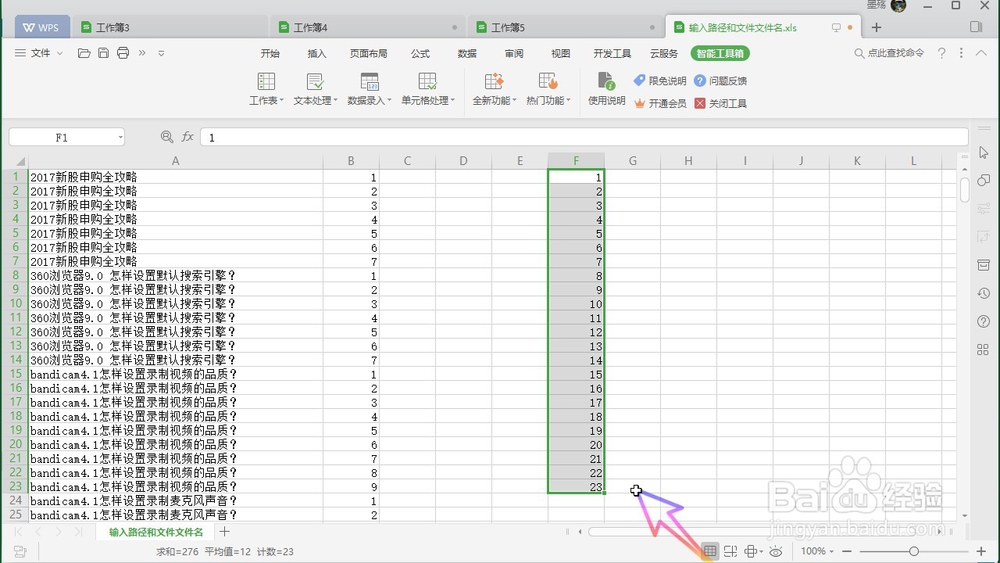
Task: Expand more quick toolbar commands chevron
Action: pos(142,53)
